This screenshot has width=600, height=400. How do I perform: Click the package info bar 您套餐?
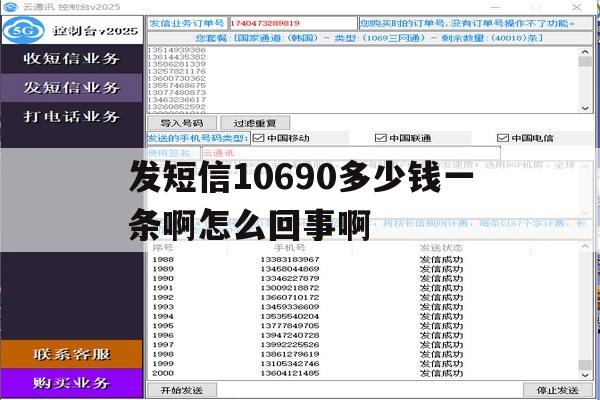370,38
